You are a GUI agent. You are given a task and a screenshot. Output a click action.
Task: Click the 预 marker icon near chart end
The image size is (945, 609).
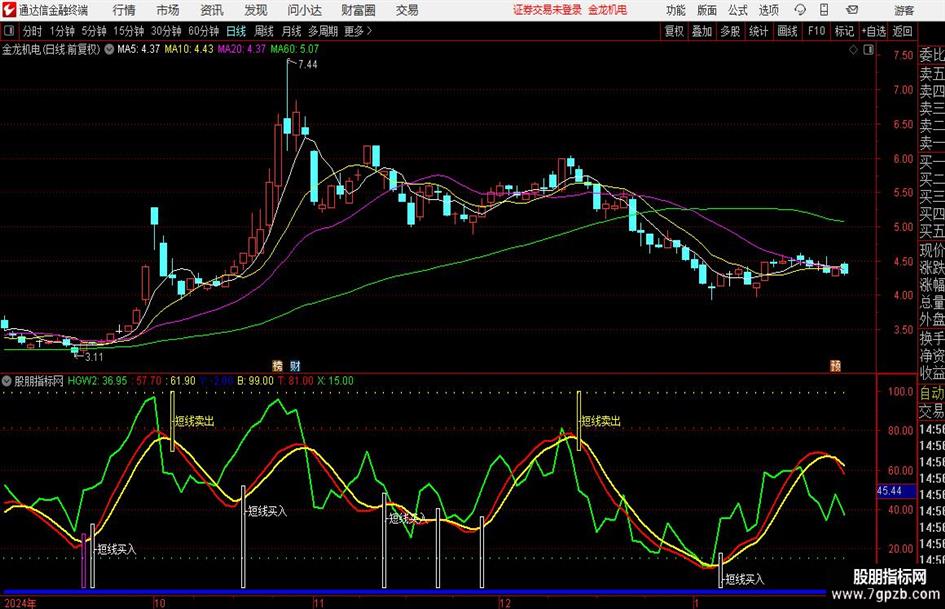835,365
